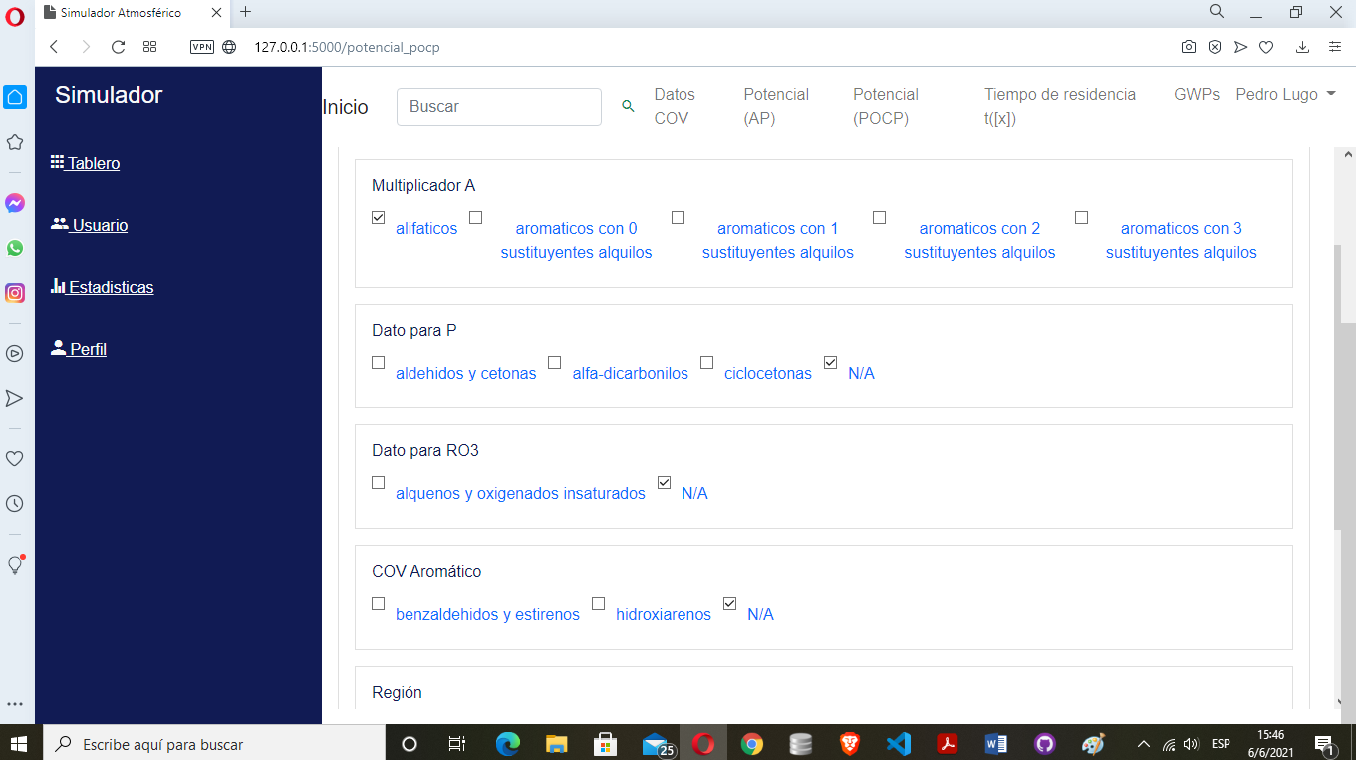Click the Buscar search field
The height and width of the screenshot is (760, 1366).
[499, 107]
